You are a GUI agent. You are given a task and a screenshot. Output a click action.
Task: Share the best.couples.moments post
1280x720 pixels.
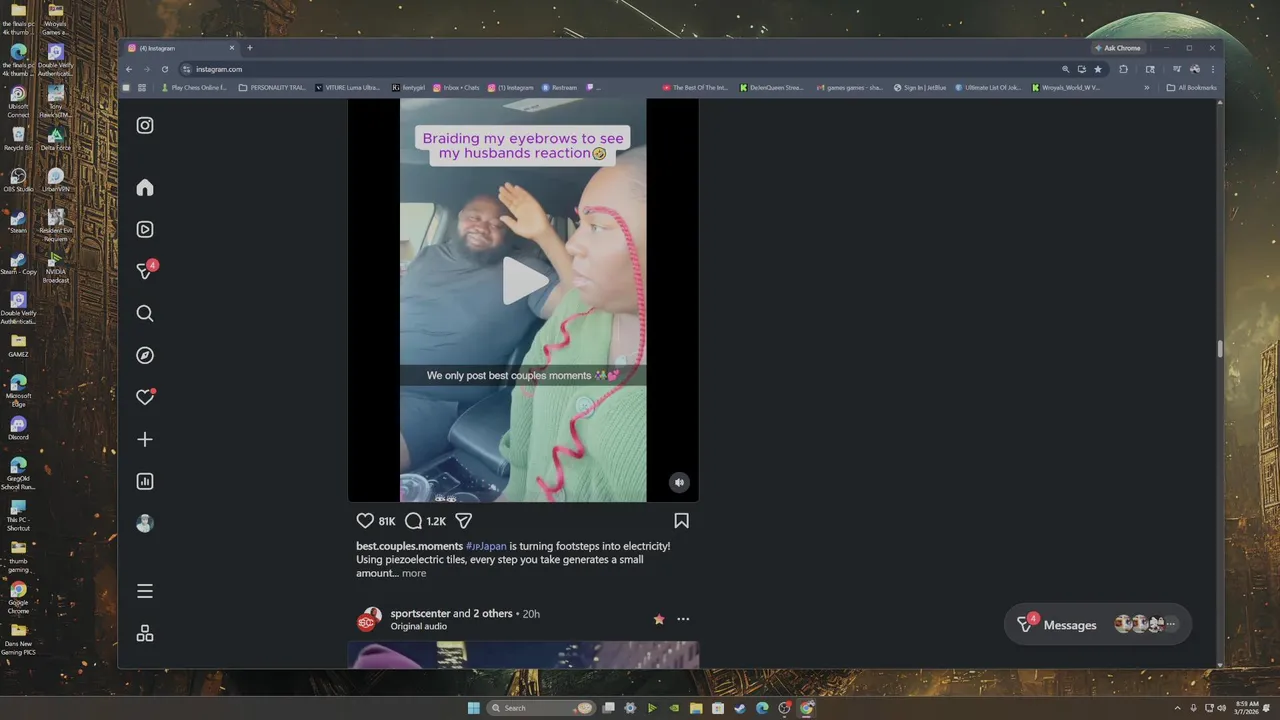pos(463,521)
